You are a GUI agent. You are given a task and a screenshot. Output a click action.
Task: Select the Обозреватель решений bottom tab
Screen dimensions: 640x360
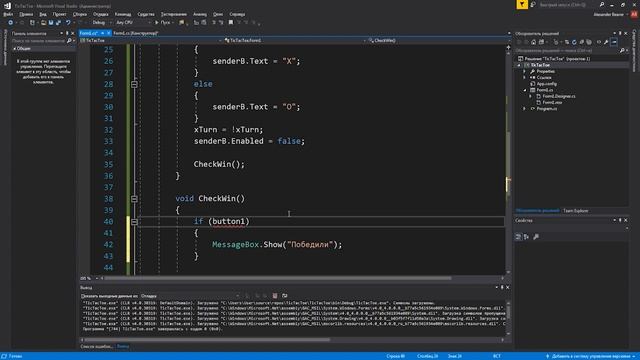point(537,211)
